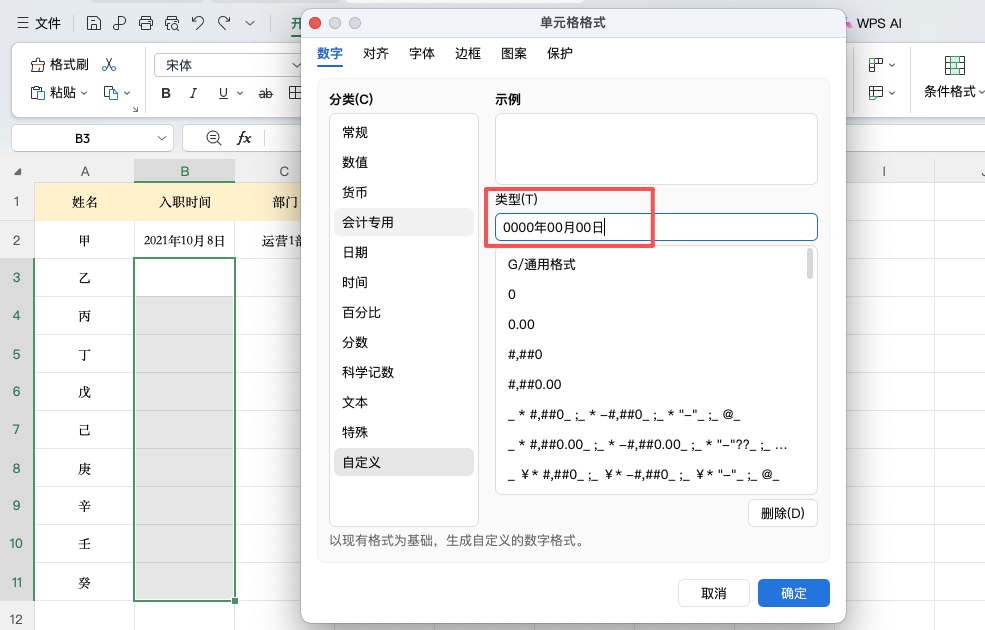Click the Save icon in toolbar

click(x=94, y=24)
